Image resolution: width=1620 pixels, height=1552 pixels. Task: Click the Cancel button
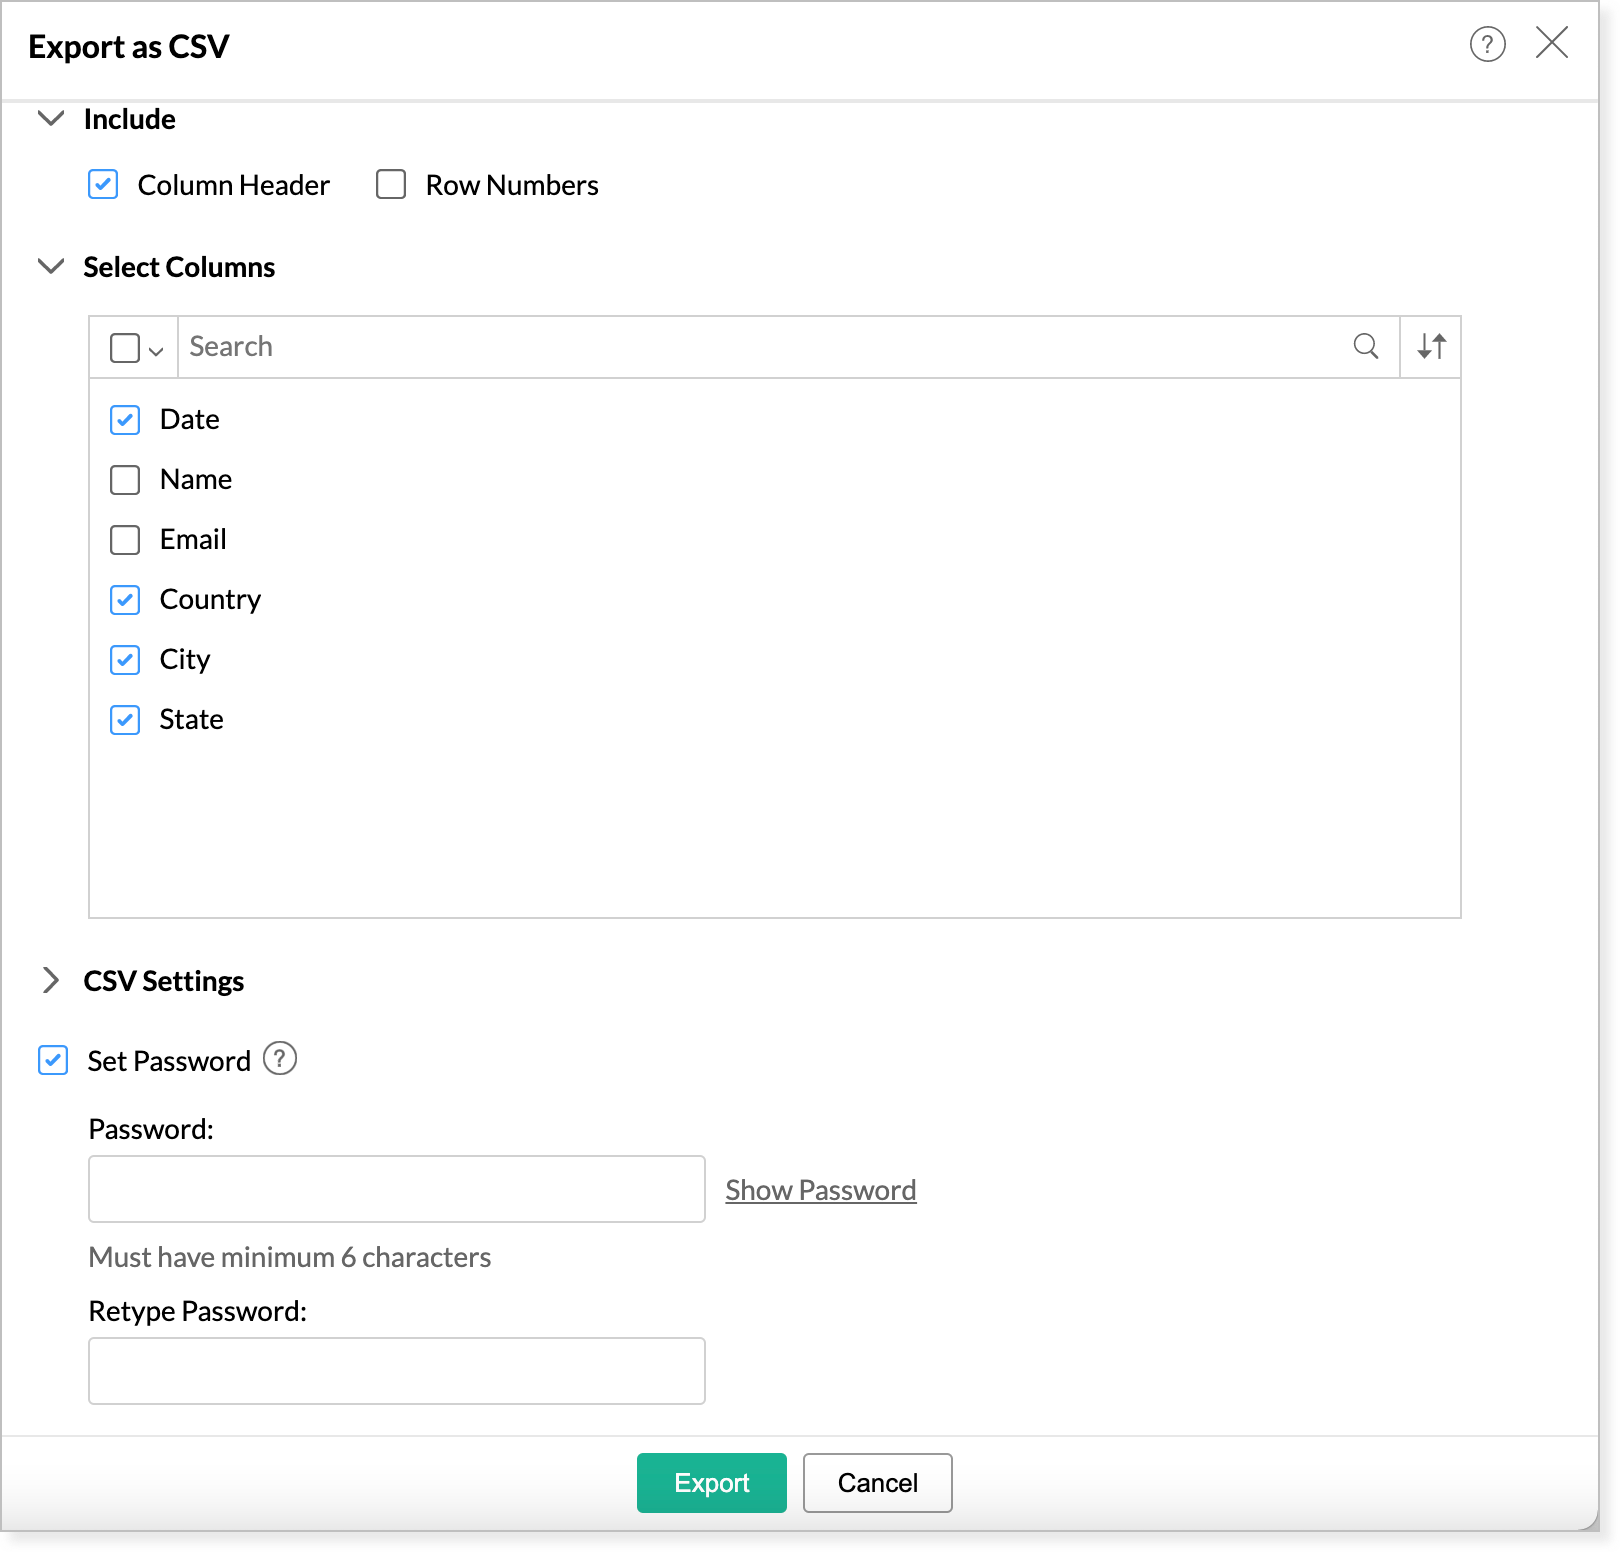pos(877,1483)
